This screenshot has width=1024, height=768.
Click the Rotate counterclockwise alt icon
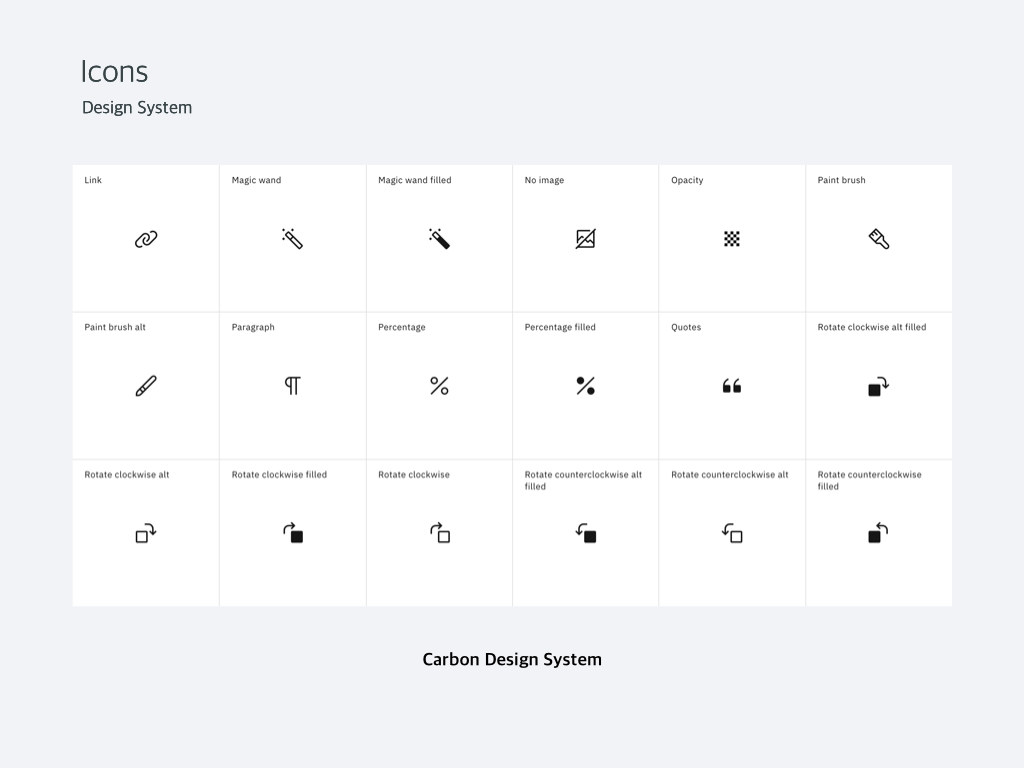tap(731, 533)
